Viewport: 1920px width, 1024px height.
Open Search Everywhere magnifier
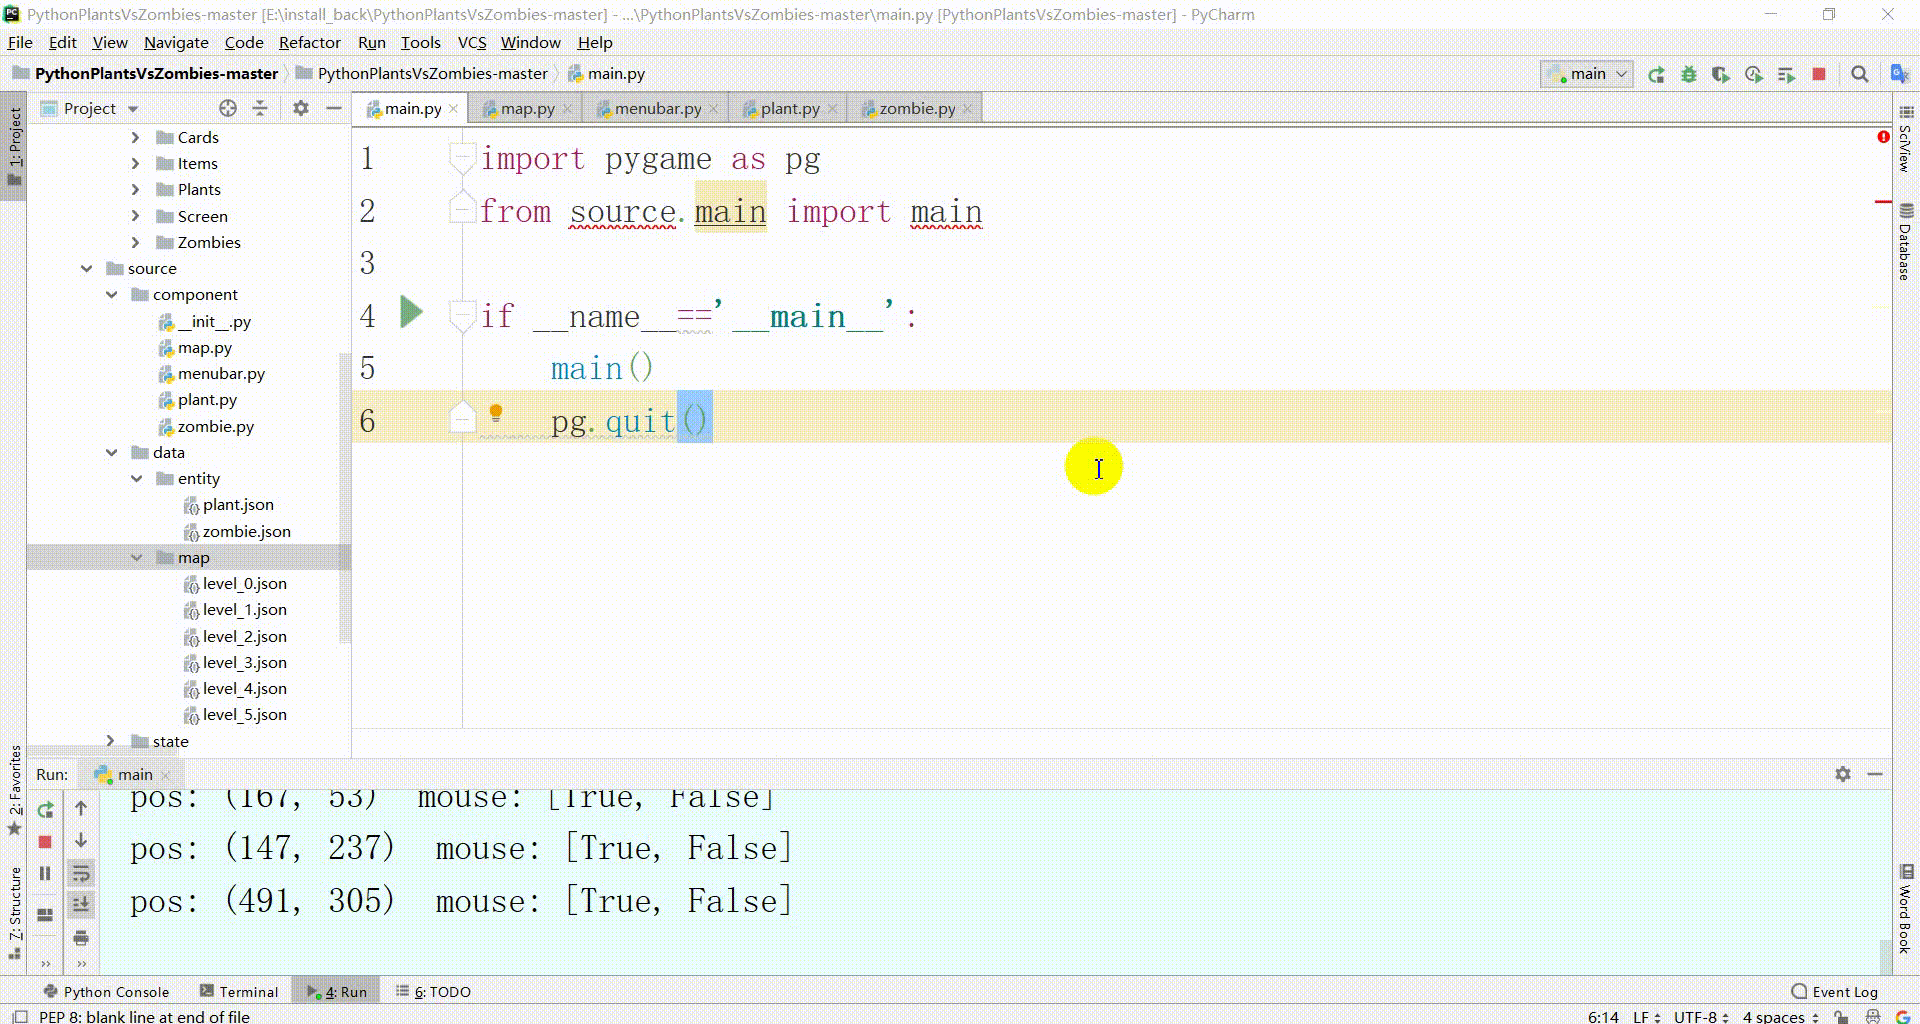click(1859, 74)
